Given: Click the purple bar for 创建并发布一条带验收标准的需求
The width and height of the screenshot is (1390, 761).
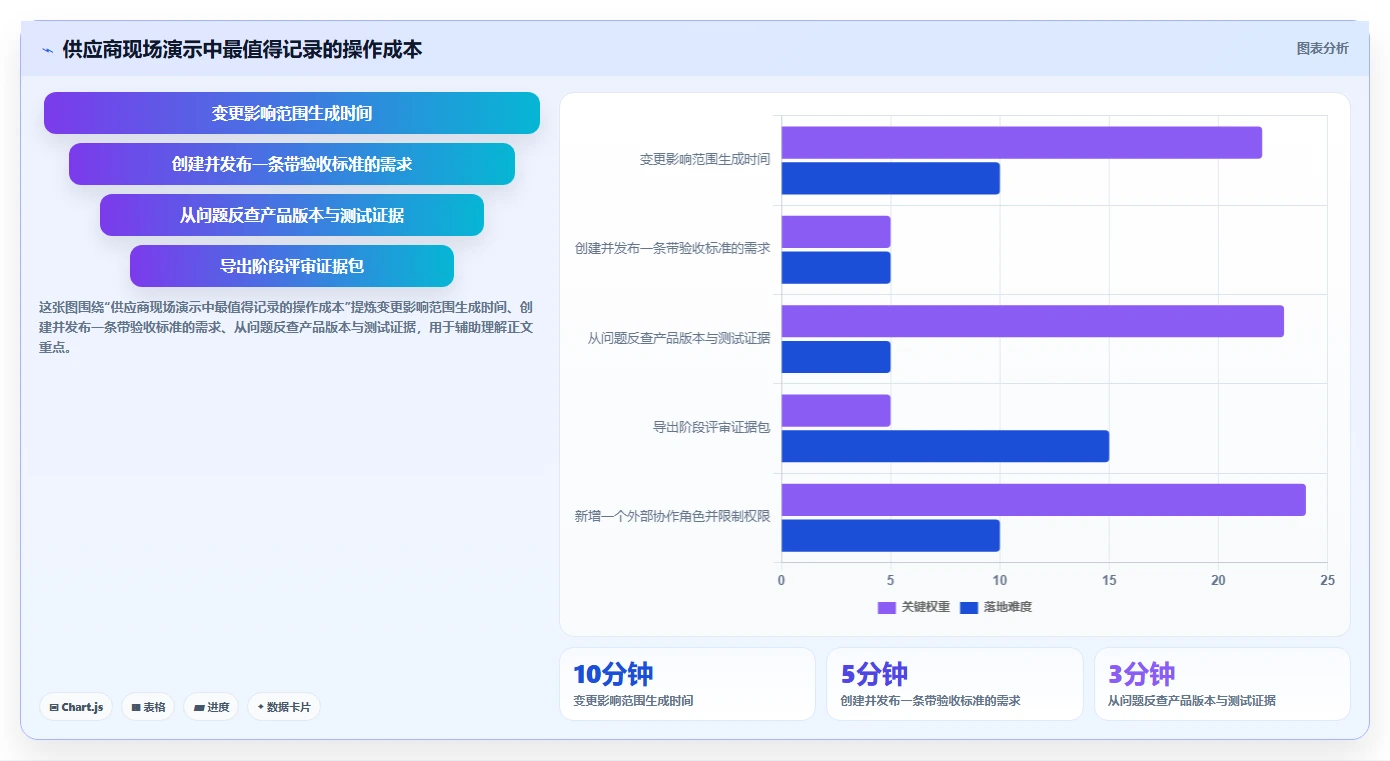Looking at the screenshot, I should (836, 232).
